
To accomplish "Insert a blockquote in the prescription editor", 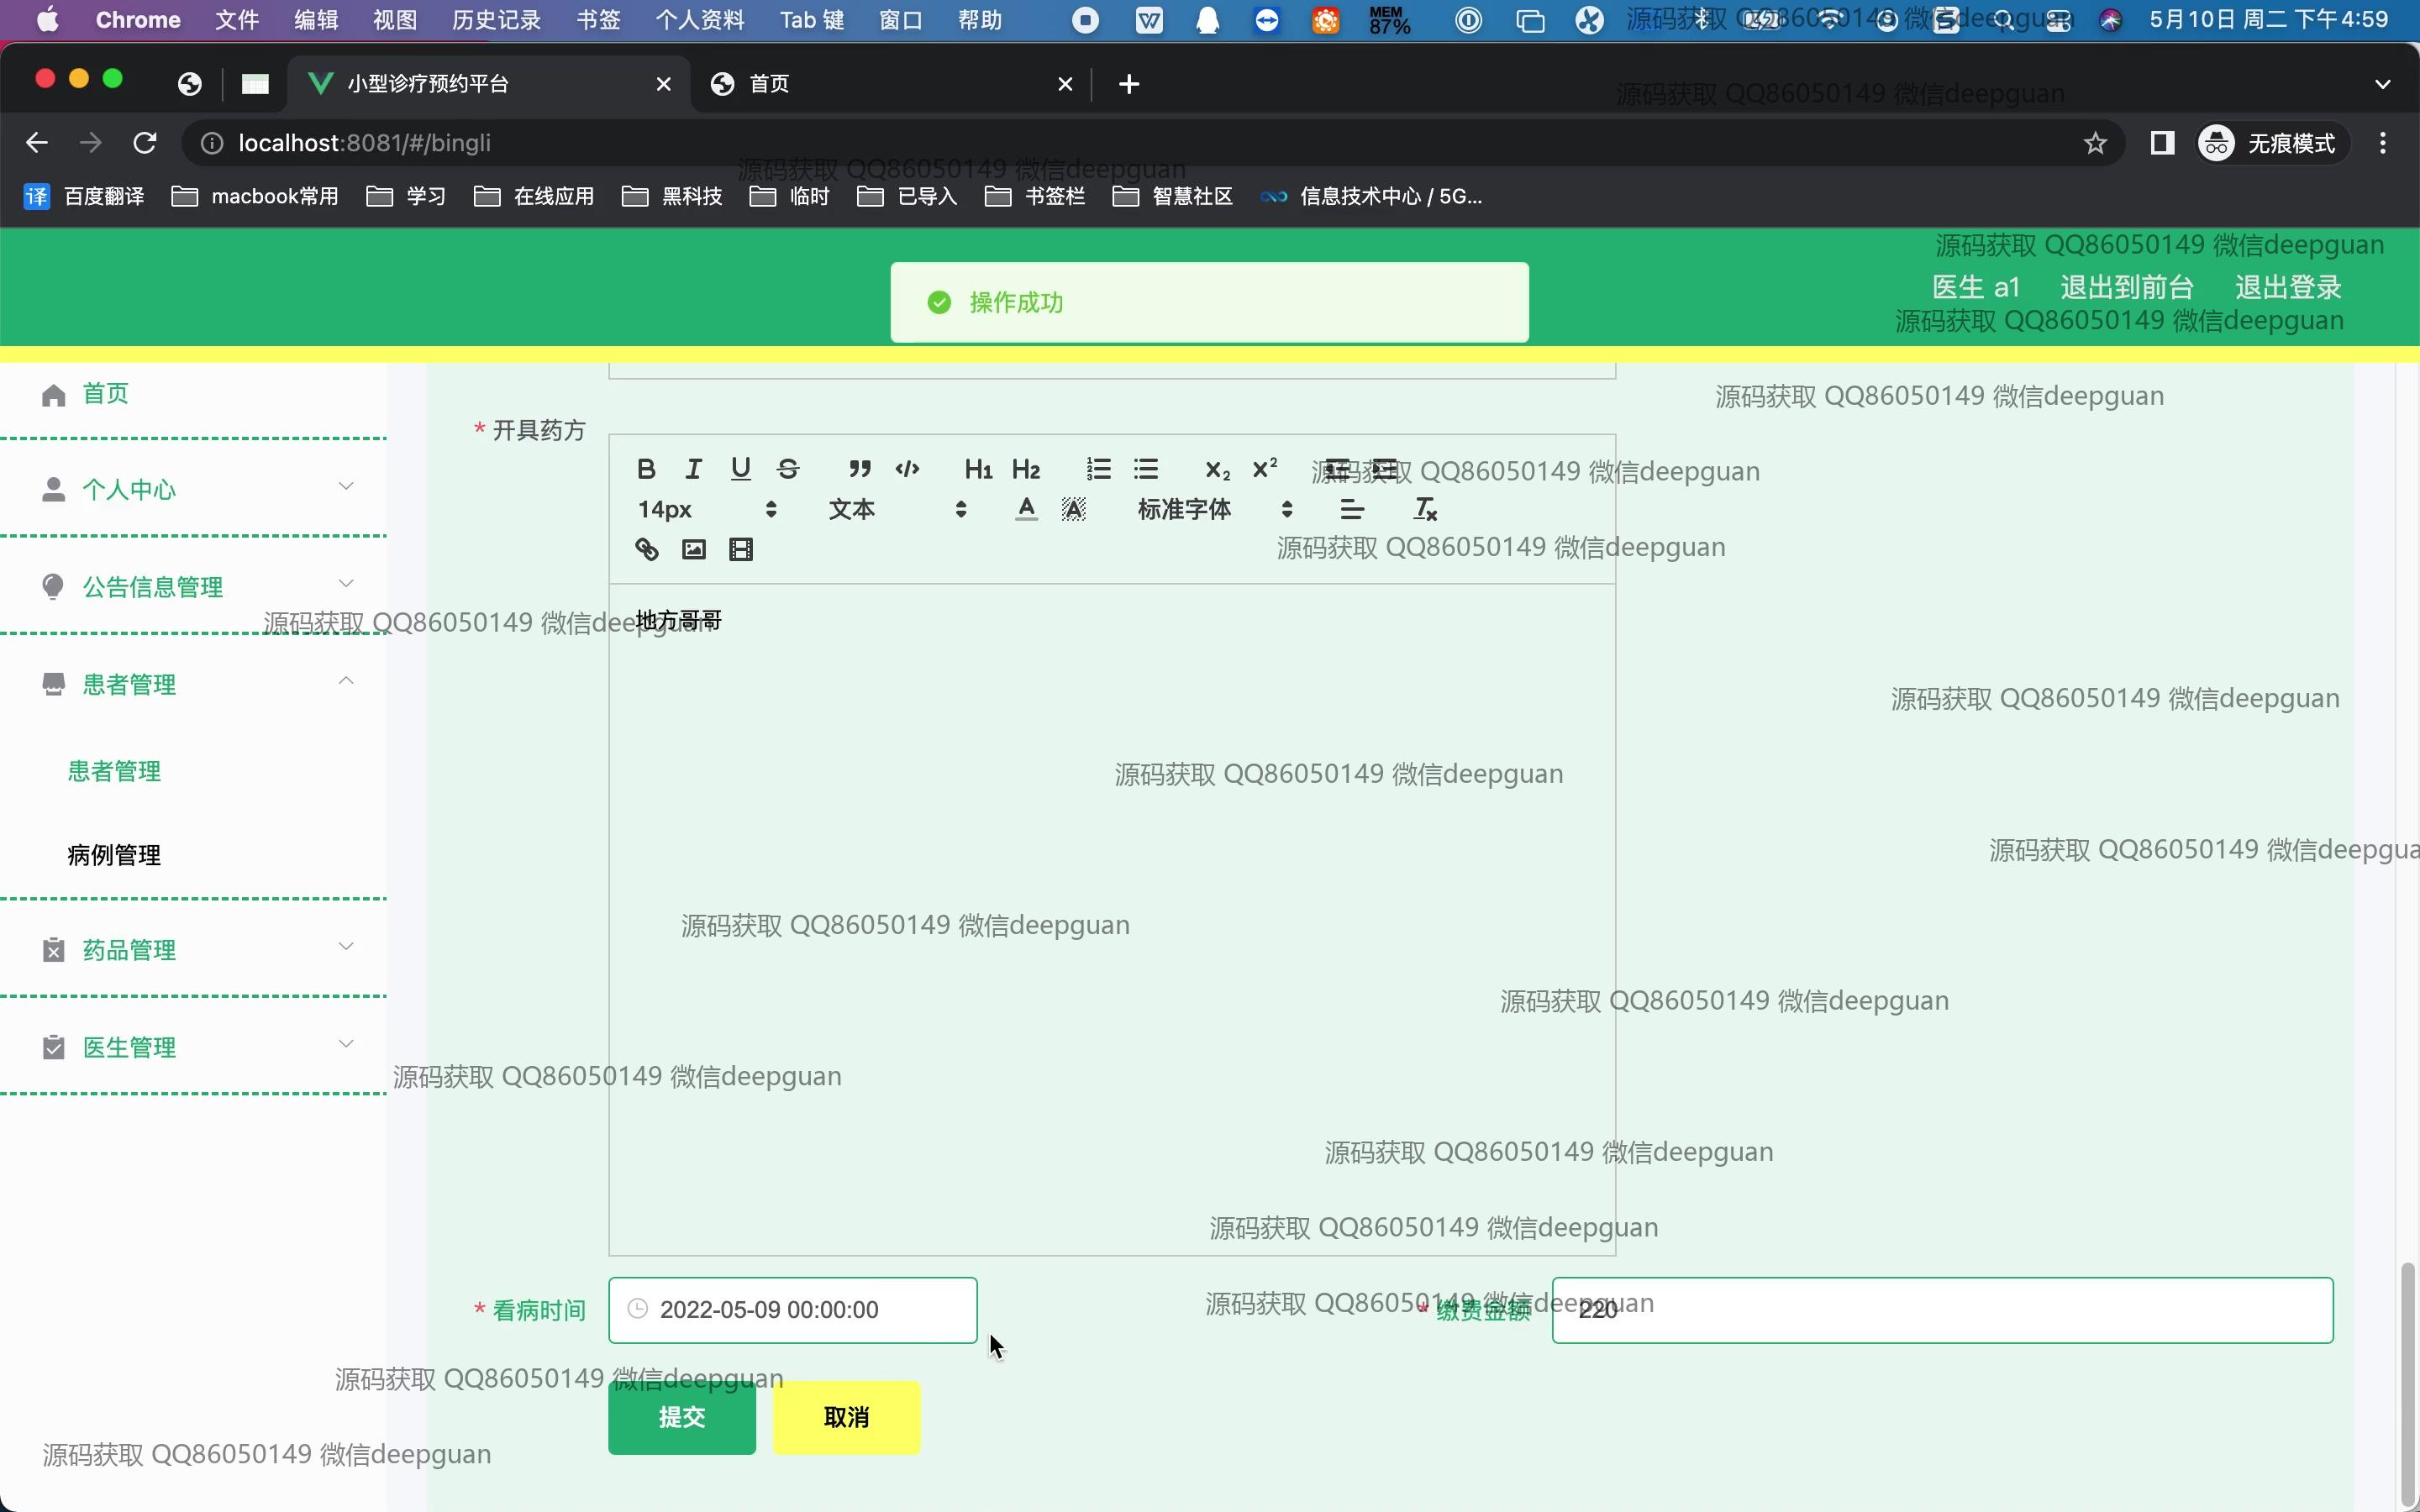I will click(859, 469).
